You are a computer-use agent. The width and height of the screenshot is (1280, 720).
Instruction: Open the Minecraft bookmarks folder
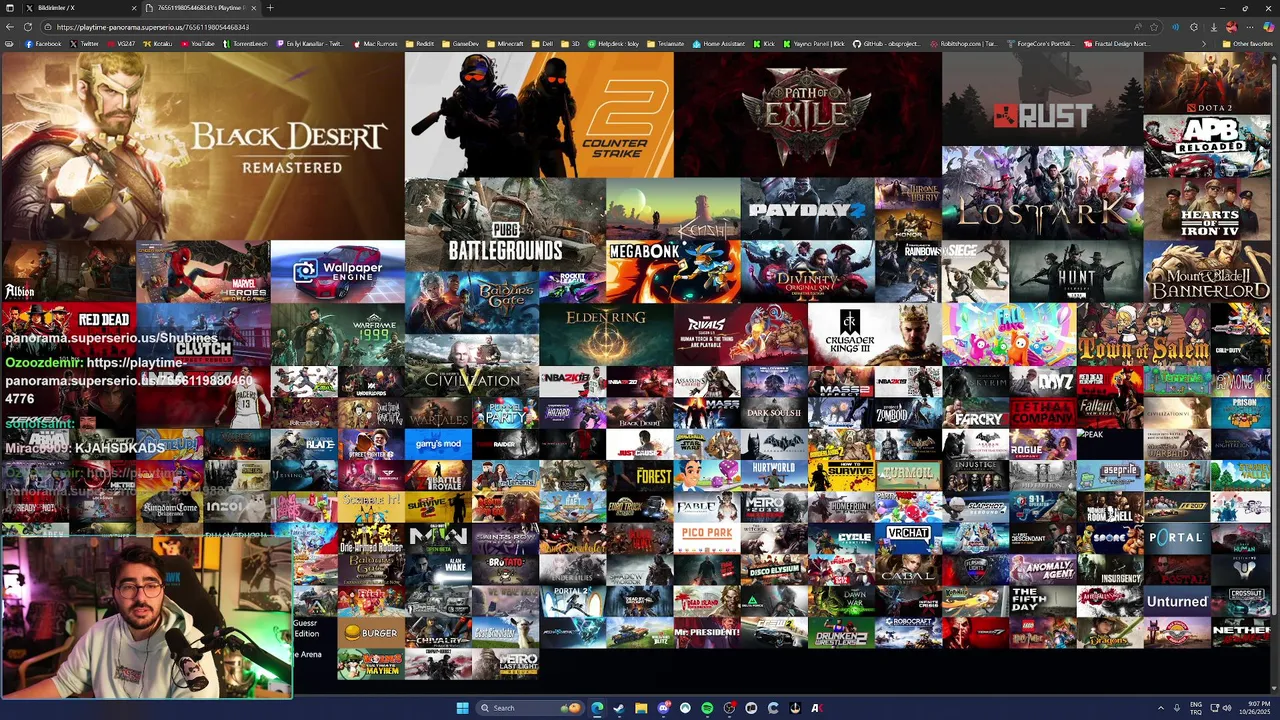tap(506, 44)
